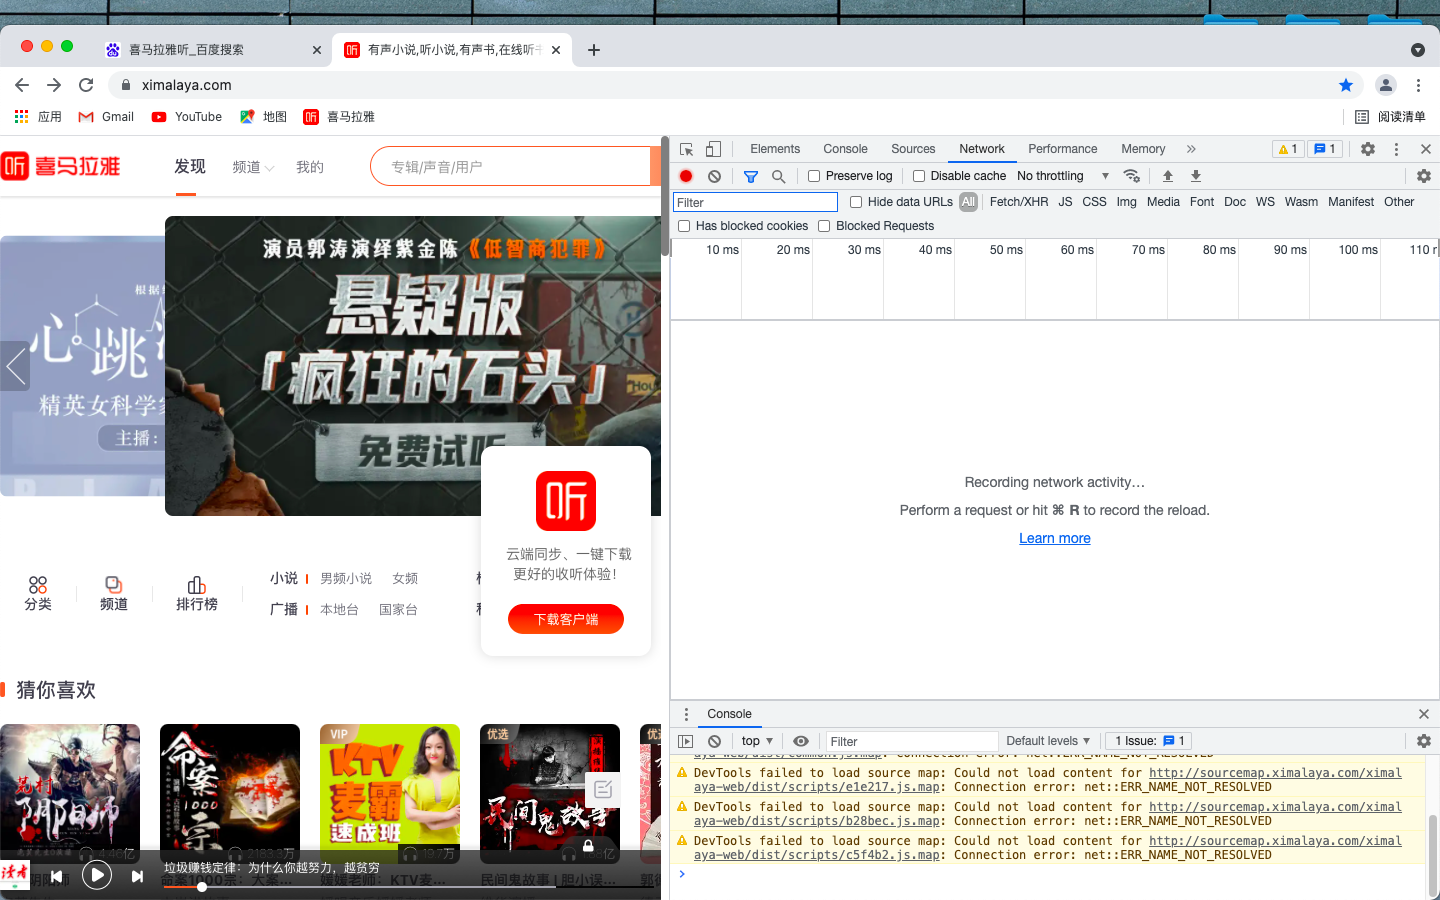Stop recording the network log
The image size is (1440, 900).
[x=686, y=176]
